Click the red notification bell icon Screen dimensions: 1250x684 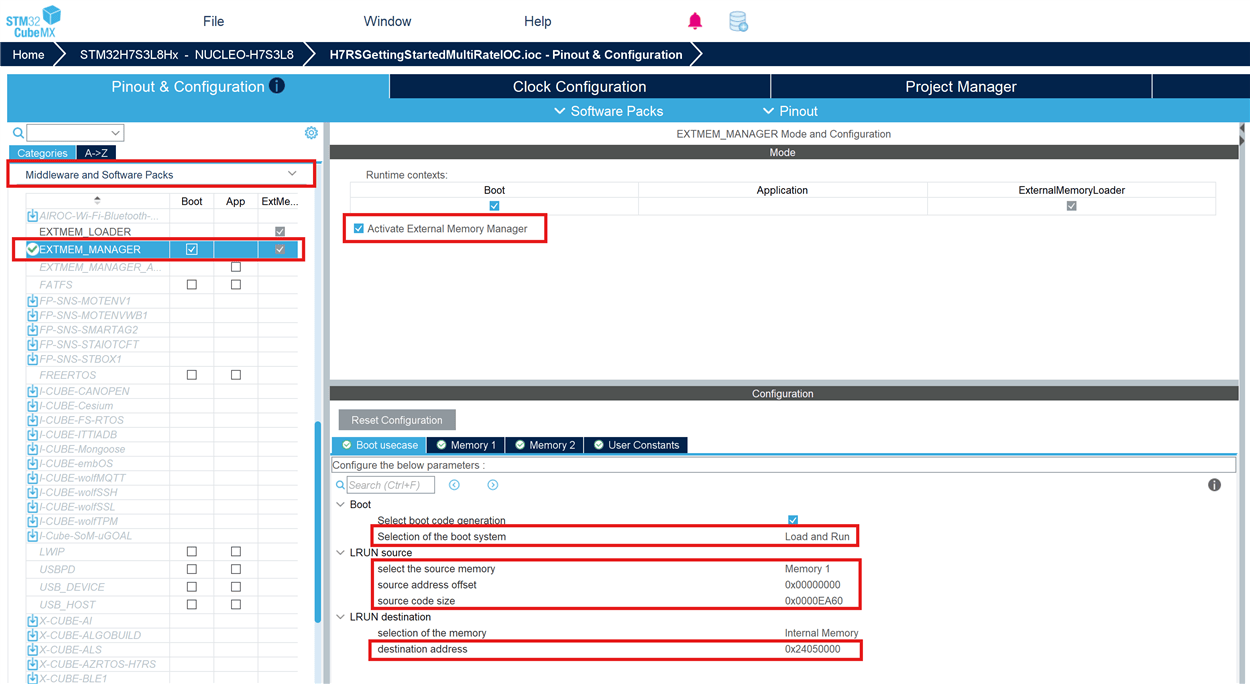695,21
